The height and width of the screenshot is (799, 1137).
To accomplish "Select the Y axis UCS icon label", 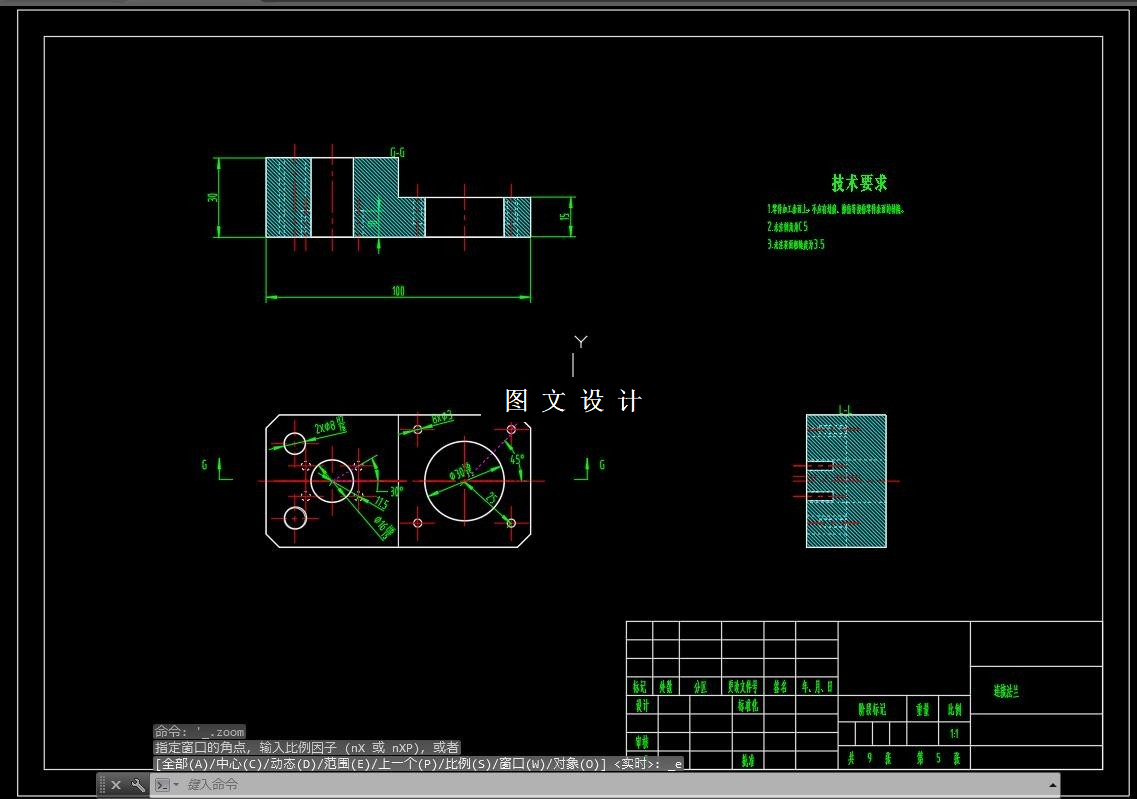I will [x=581, y=341].
